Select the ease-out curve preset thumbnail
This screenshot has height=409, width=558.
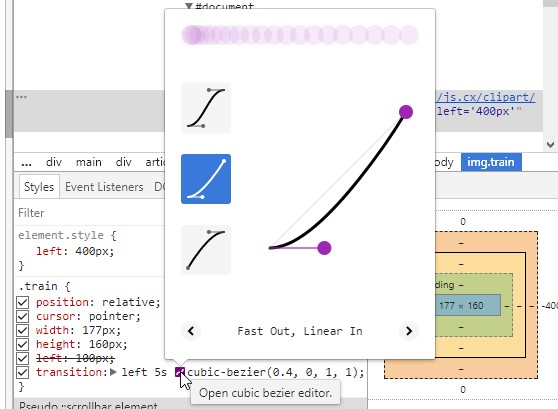tap(206, 250)
